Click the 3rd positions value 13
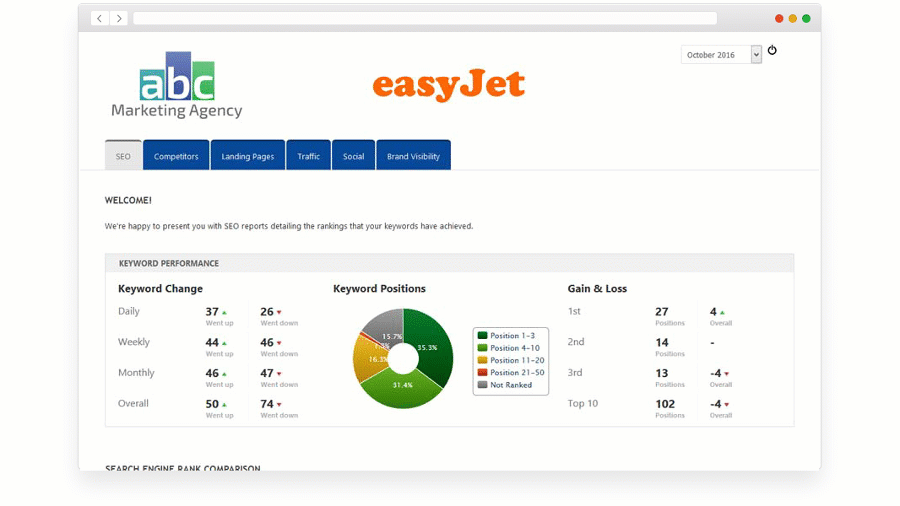The image size is (900, 506). 662,373
